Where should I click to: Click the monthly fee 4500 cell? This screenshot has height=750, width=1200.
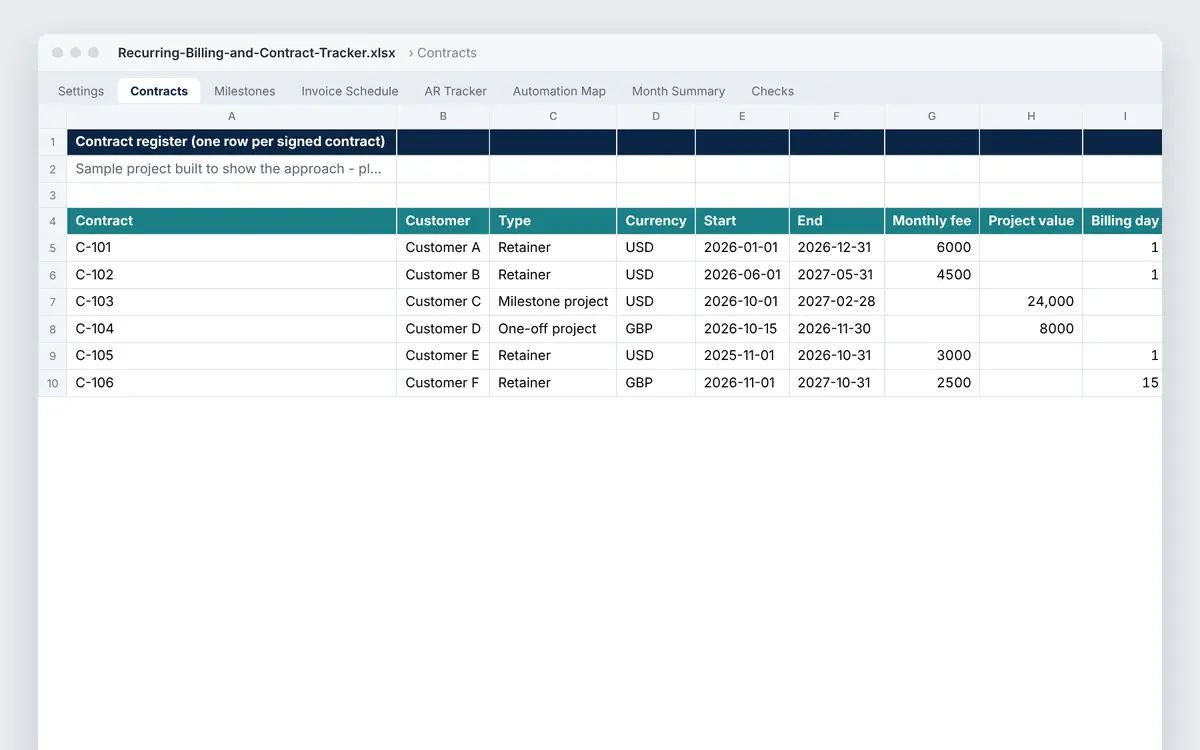point(932,275)
